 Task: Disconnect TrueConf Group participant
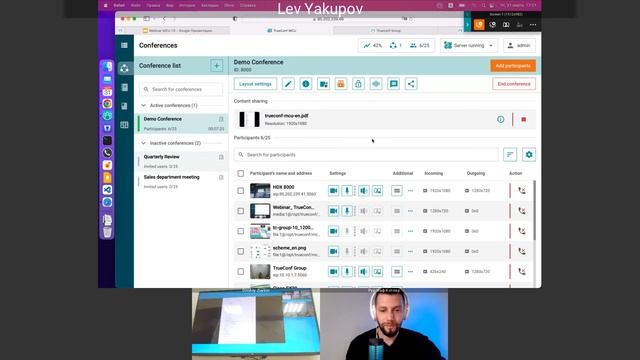tap(522, 271)
